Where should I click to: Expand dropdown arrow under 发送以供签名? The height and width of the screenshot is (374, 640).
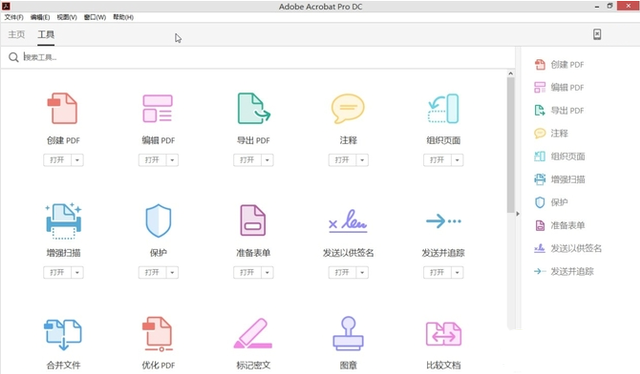click(x=362, y=272)
